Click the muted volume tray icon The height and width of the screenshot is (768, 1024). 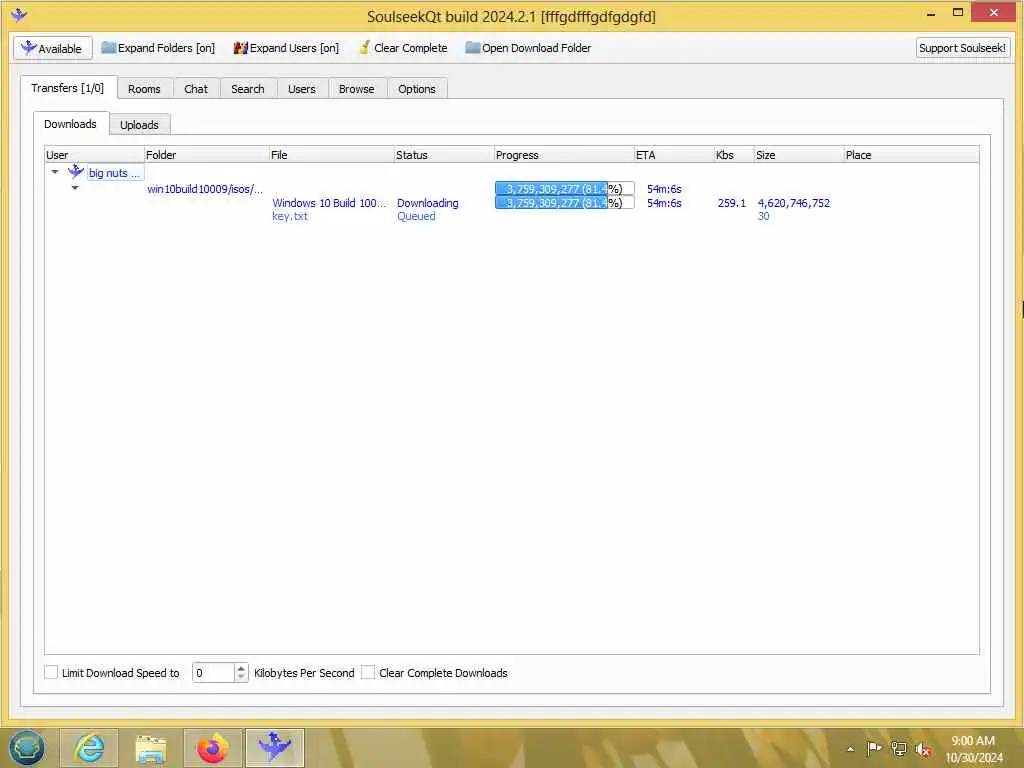(x=923, y=750)
